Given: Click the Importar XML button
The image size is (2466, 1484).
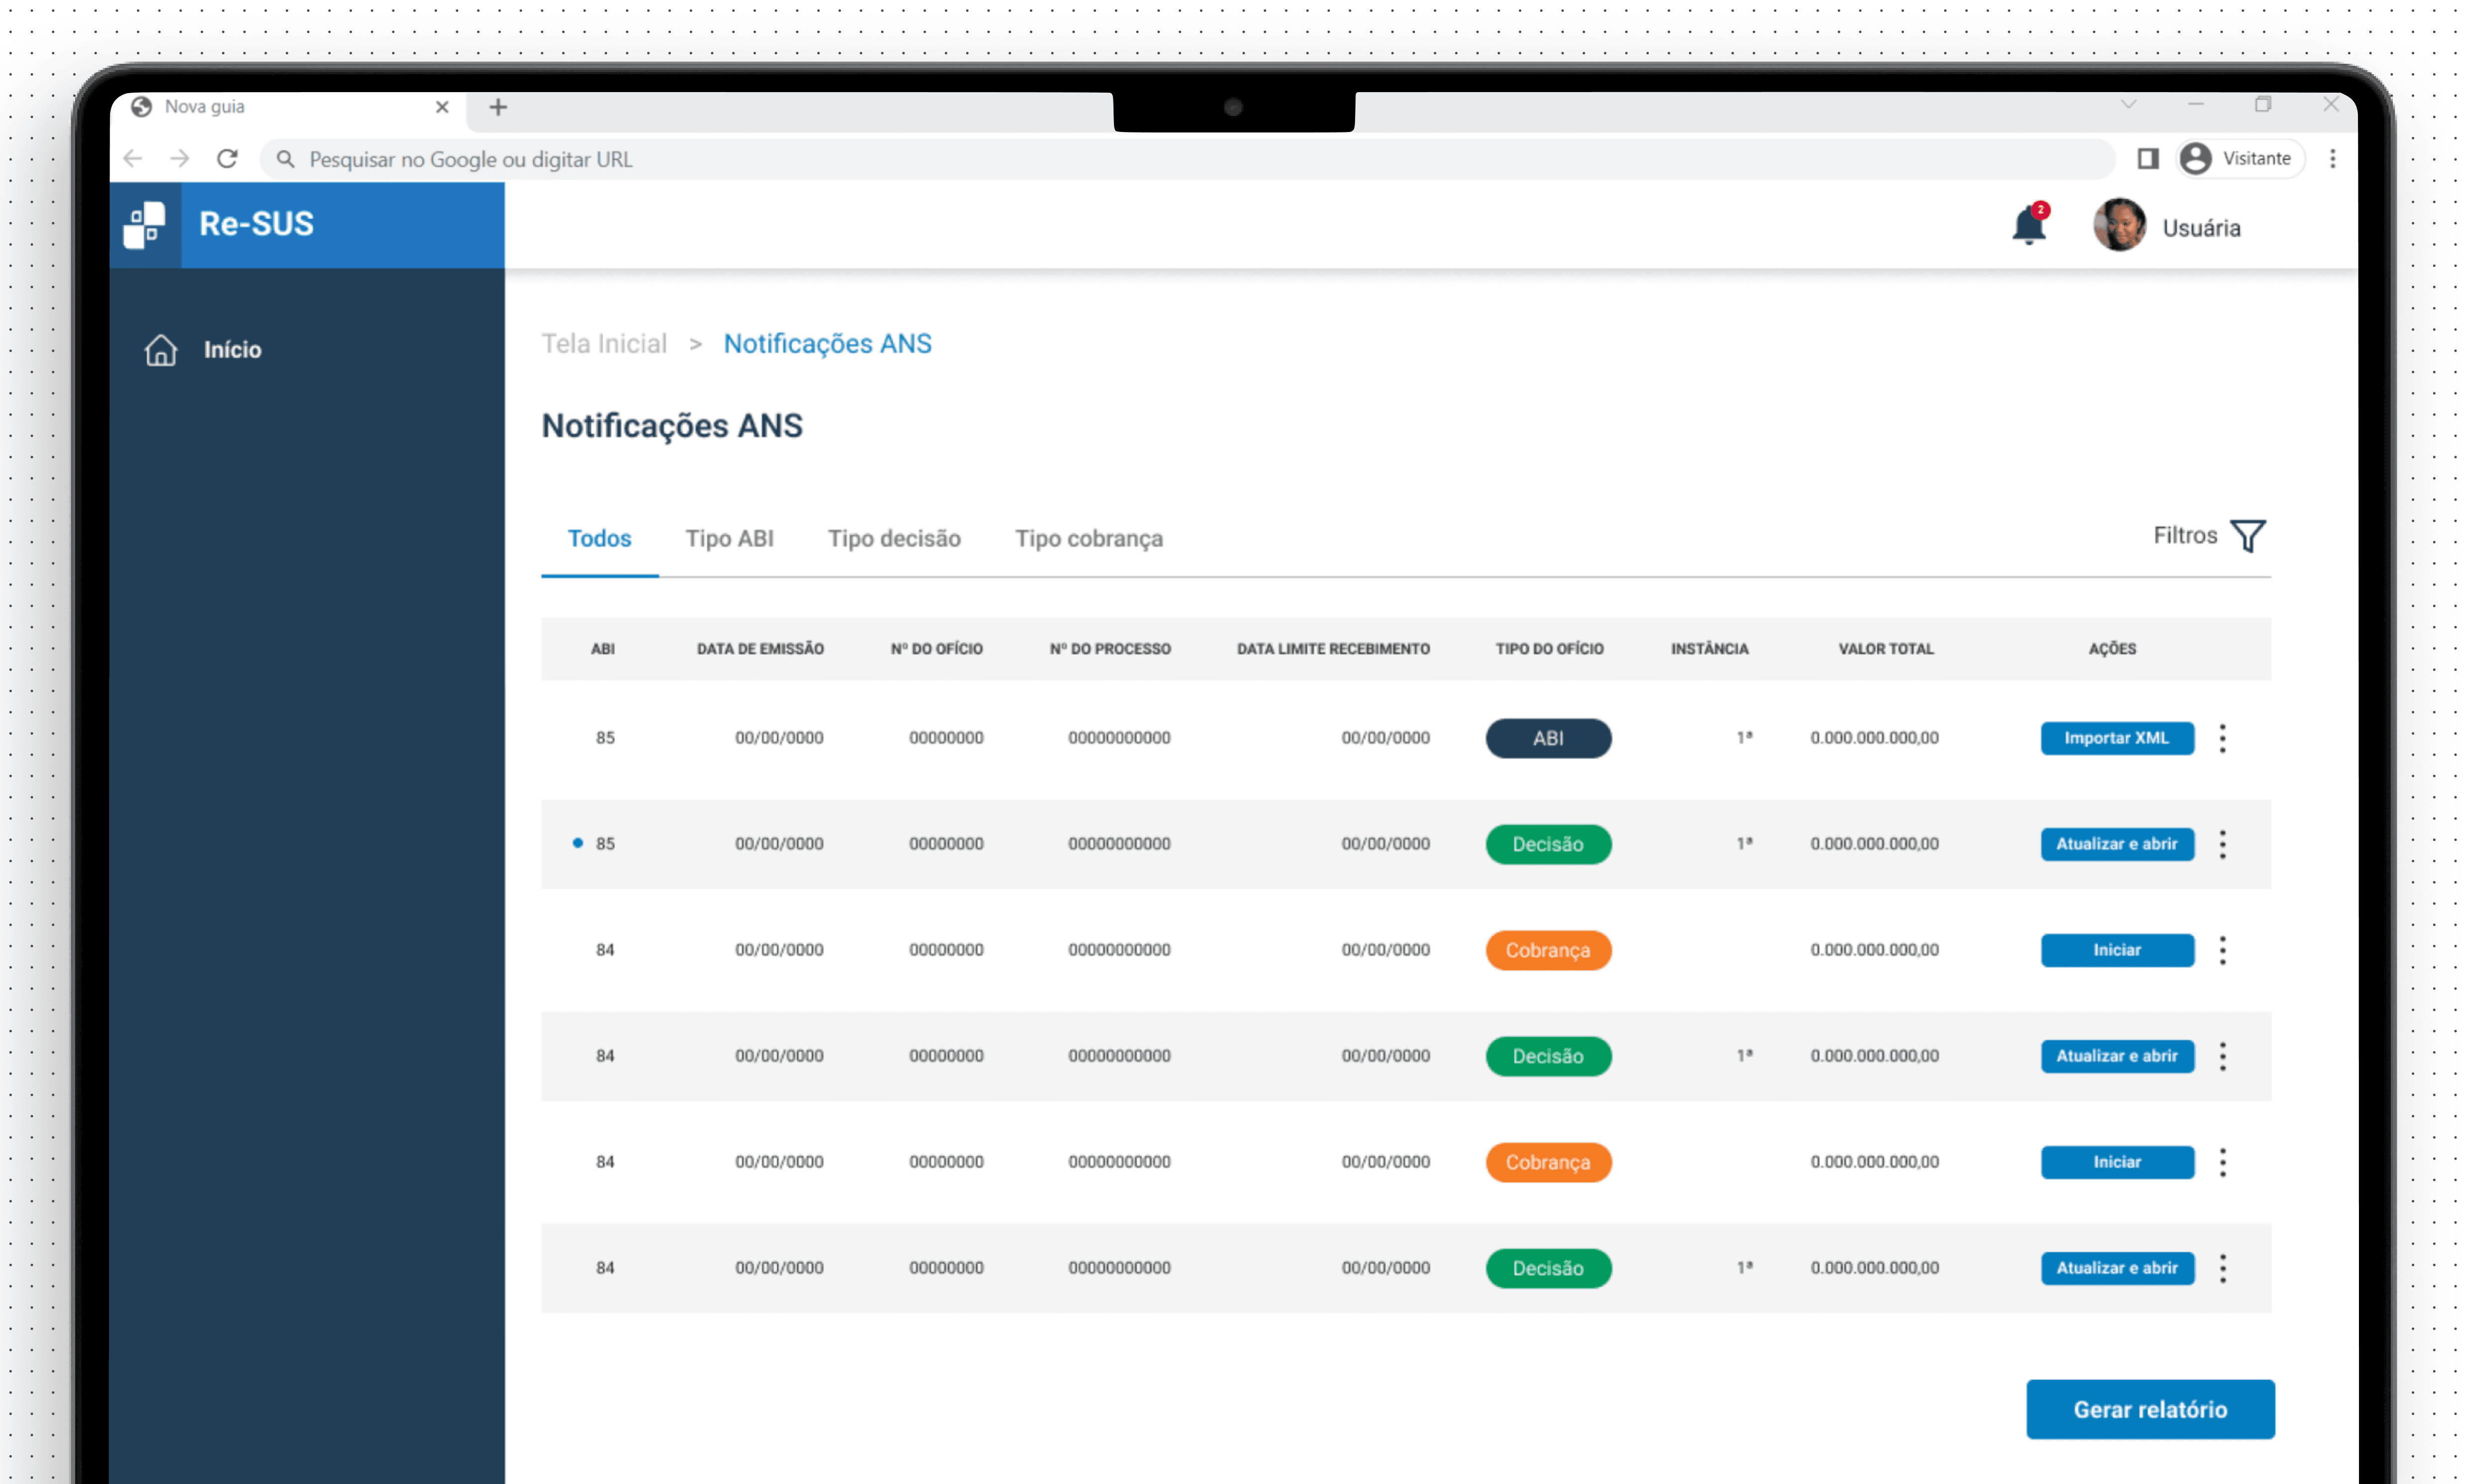Looking at the screenshot, I should coord(2116,738).
